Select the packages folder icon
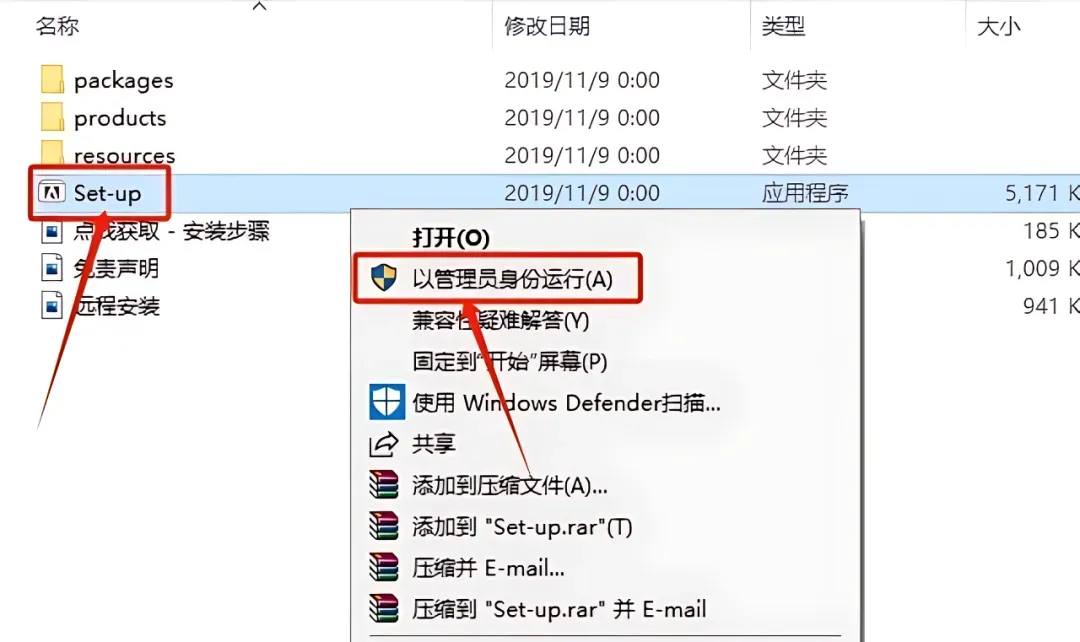Image resolution: width=1080 pixels, height=642 pixels. point(52,80)
